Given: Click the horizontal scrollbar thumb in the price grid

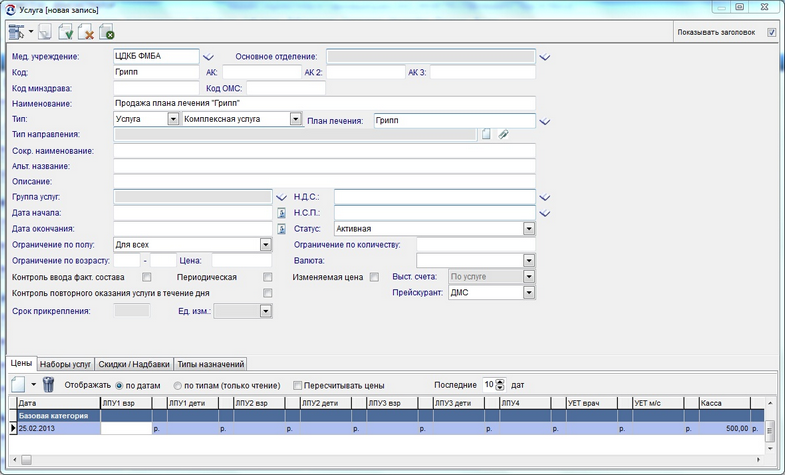Looking at the screenshot, I should (x=26, y=459).
